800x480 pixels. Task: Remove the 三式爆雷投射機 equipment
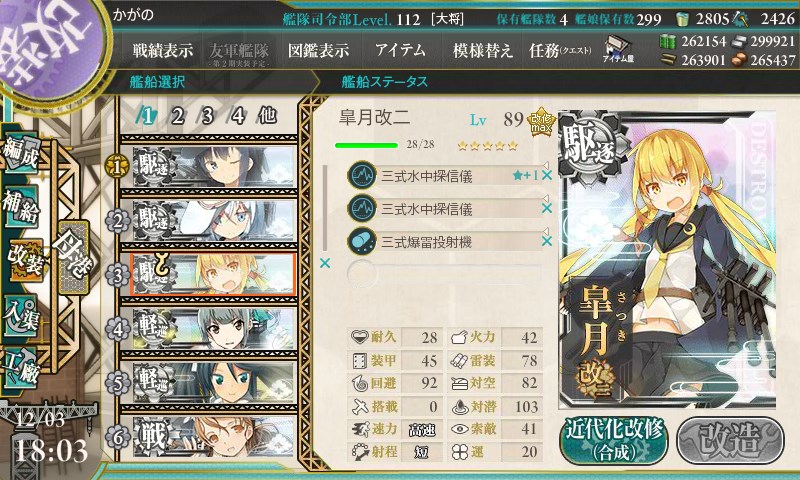tap(546, 241)
